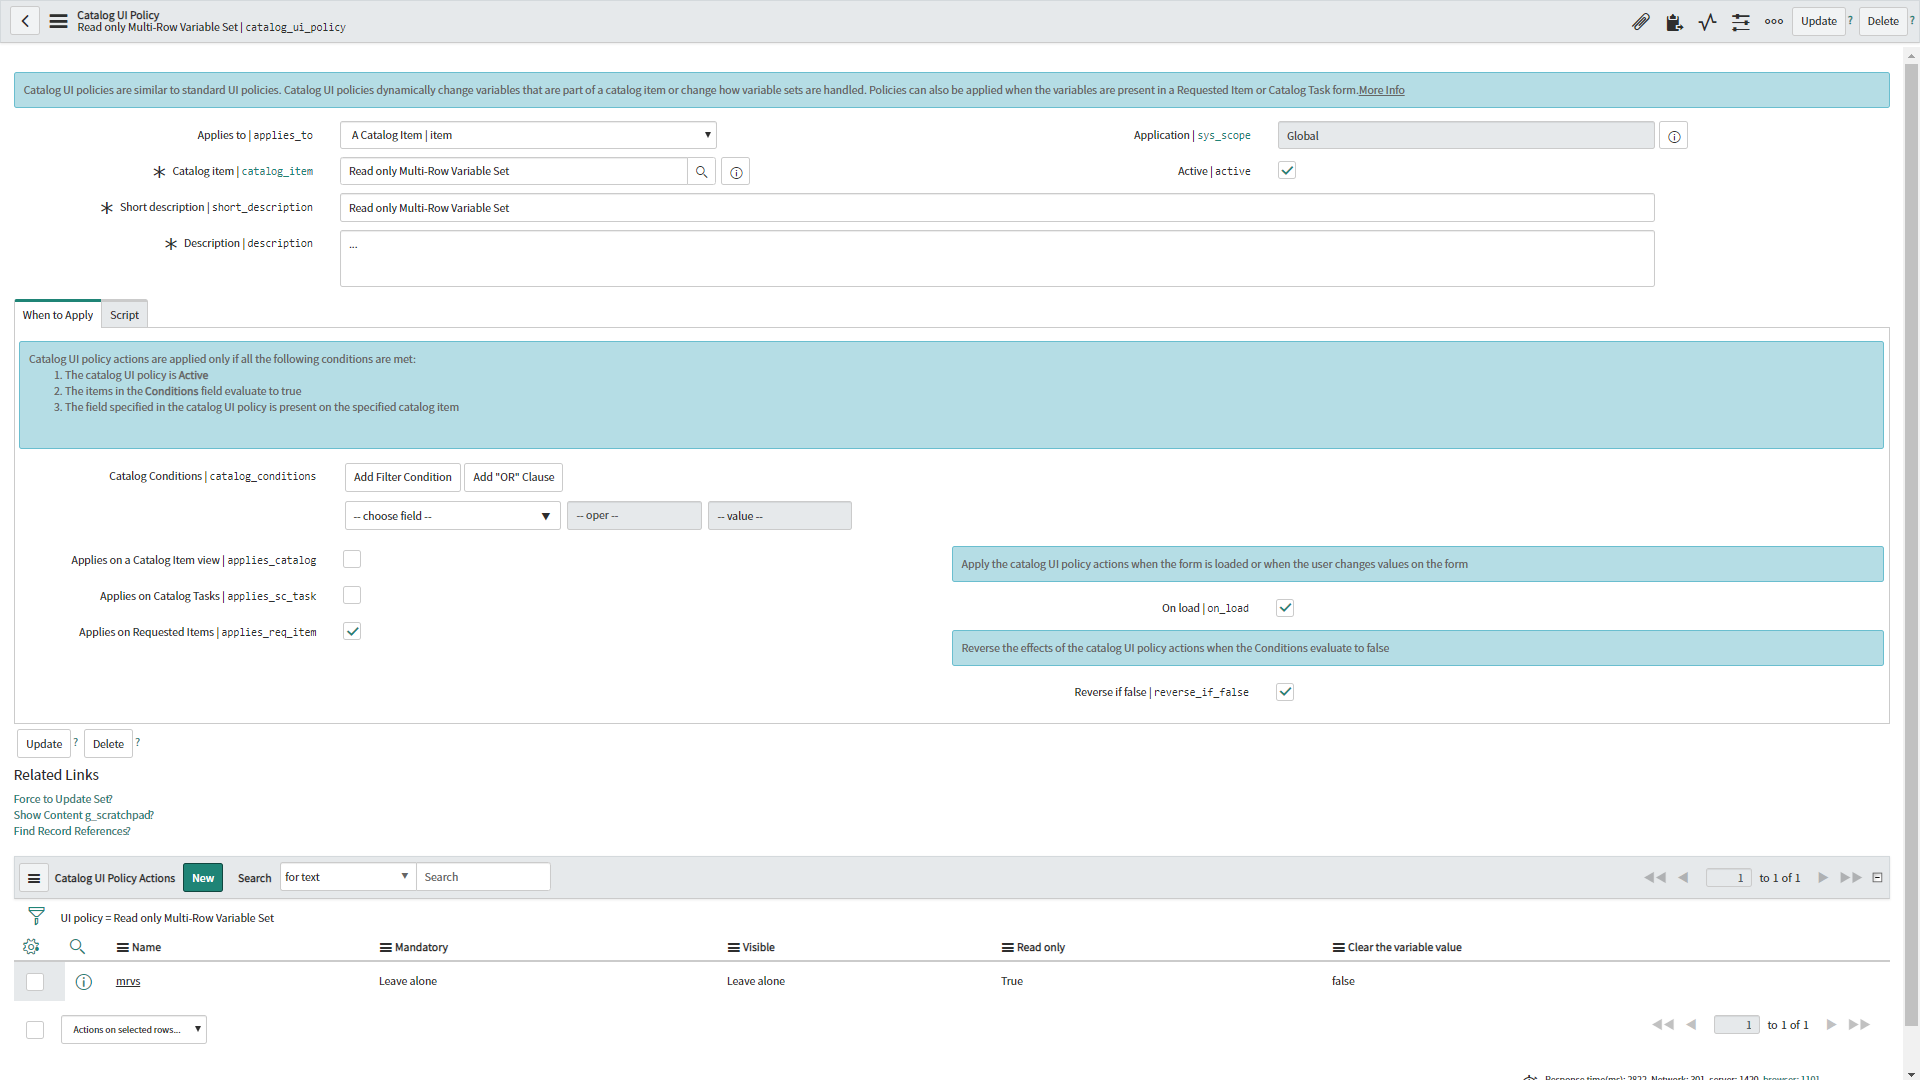Click the related list Search field
Image resolution: width=1920 pixels, height=1080 pixels.
pyautogui.click(x=483, y=877)
